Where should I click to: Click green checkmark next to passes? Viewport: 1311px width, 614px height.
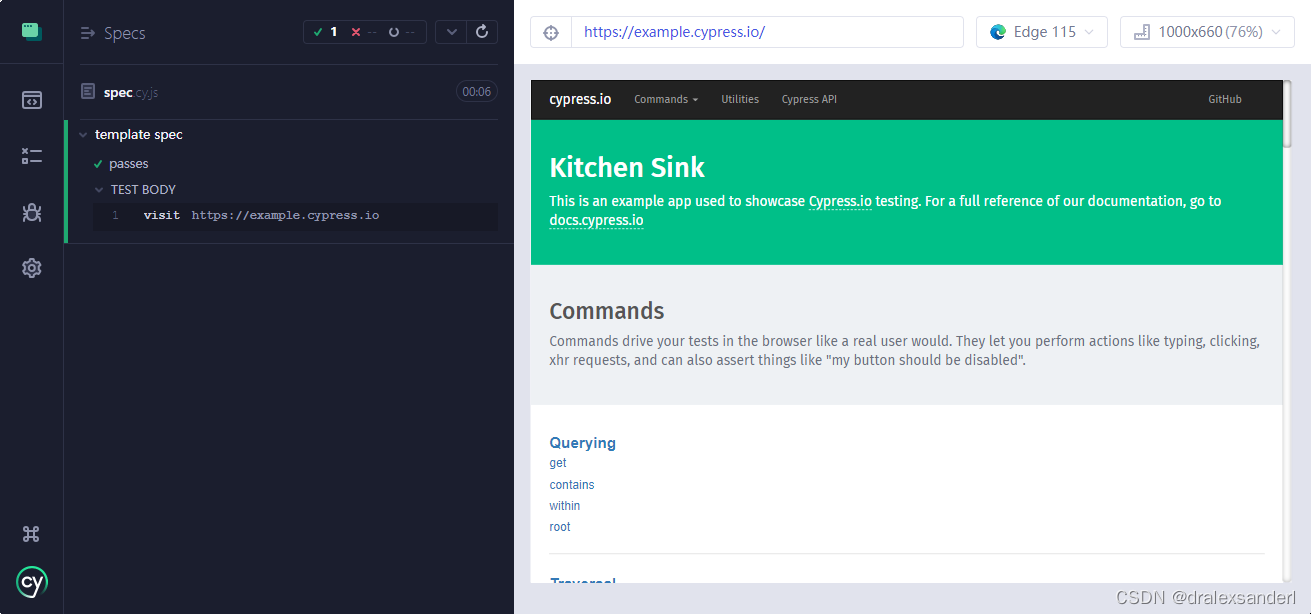[x=98, y=164]
